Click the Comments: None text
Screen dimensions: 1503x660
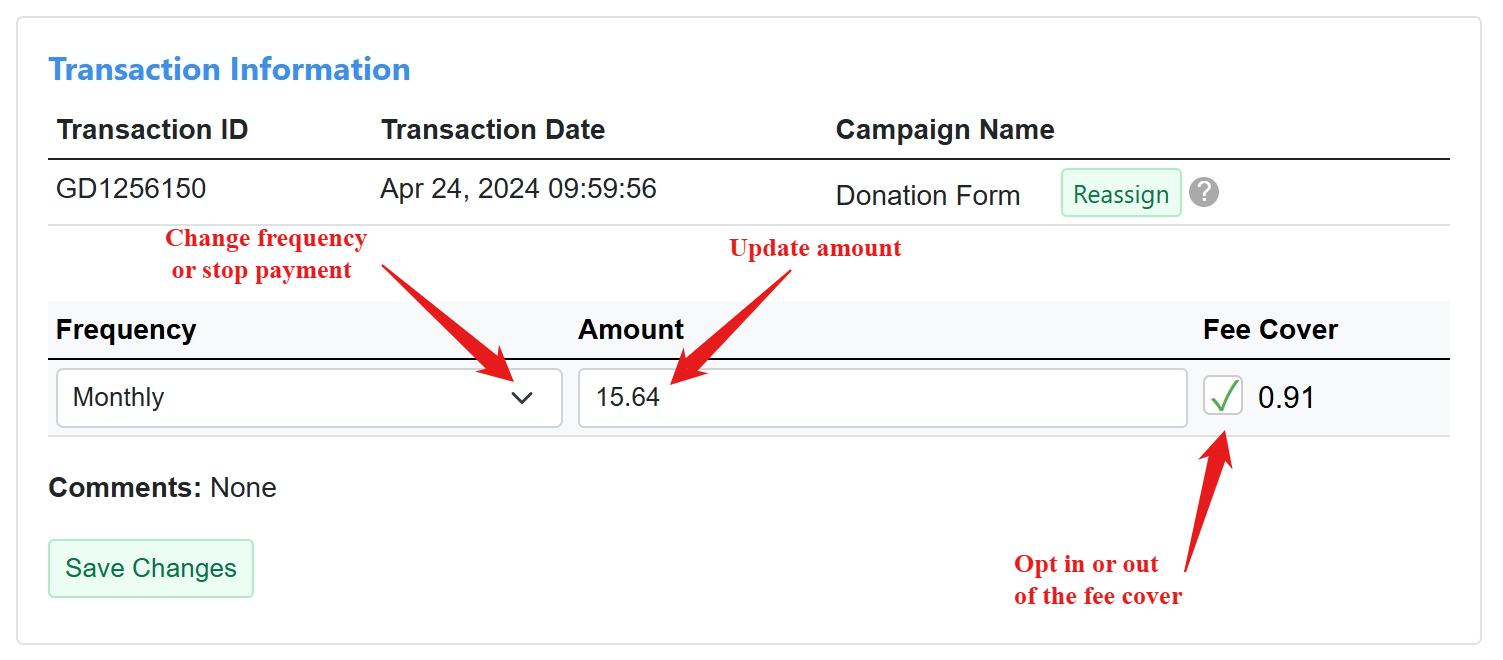[x=162, y=488]
